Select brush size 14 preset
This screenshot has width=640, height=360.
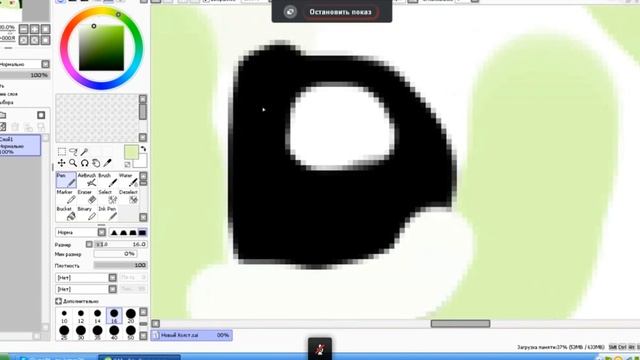click(97, 316)
